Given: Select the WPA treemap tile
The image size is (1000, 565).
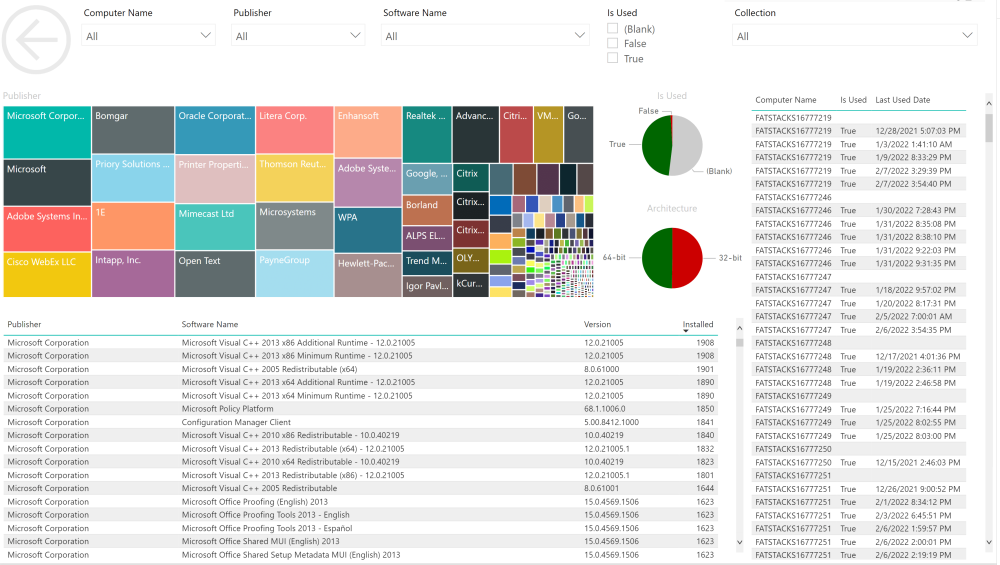Looking at the screenshot, I should (x=368, y=230).
